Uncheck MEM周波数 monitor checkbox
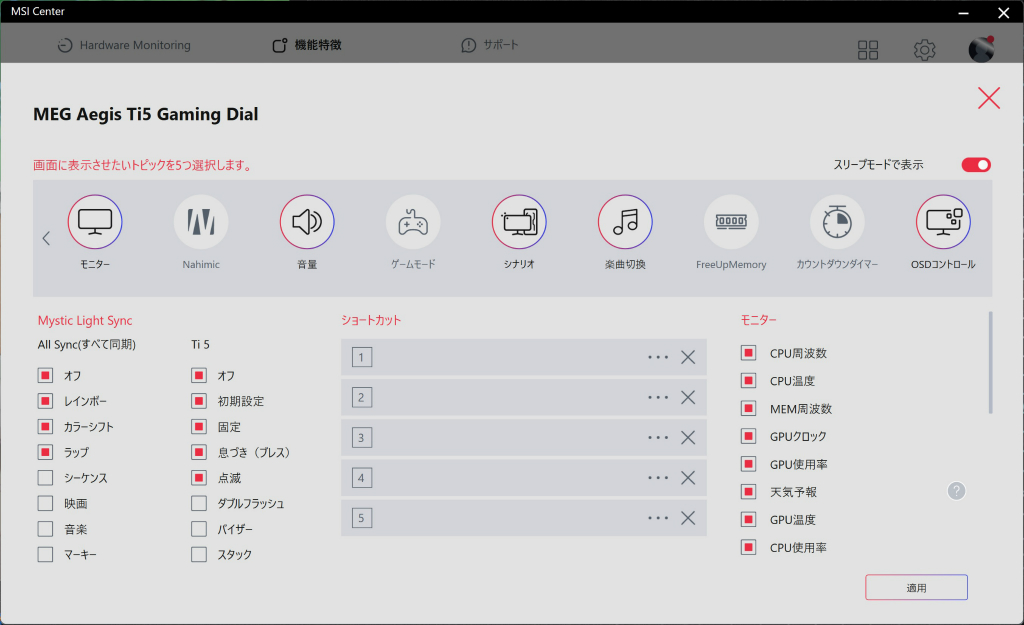The height and width of the screenshot is (625, 1024). pos(748,409)
